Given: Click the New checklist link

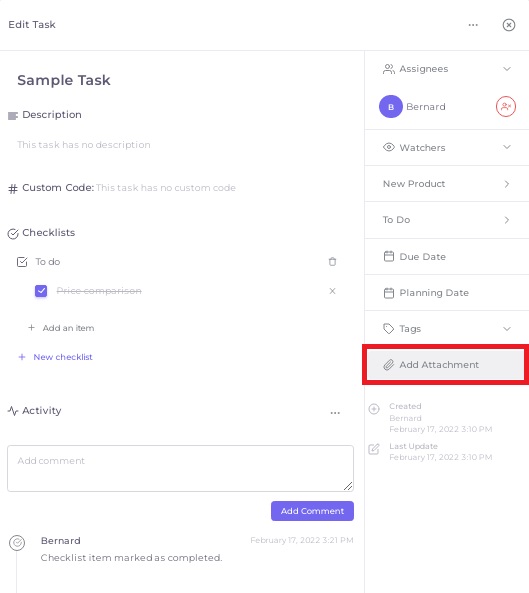Looking at the screenshot, I should [63, 357].
